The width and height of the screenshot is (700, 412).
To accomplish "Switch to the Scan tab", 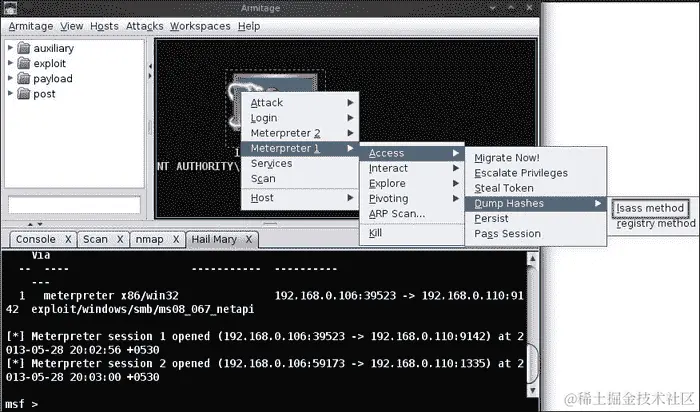I will tap(95, 240).
